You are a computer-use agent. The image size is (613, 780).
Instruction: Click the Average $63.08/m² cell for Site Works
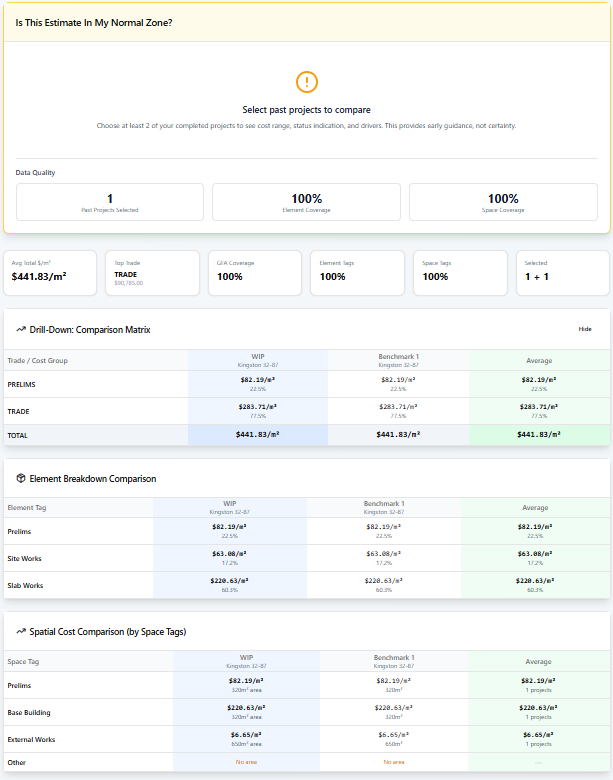[x=535, y=558]
